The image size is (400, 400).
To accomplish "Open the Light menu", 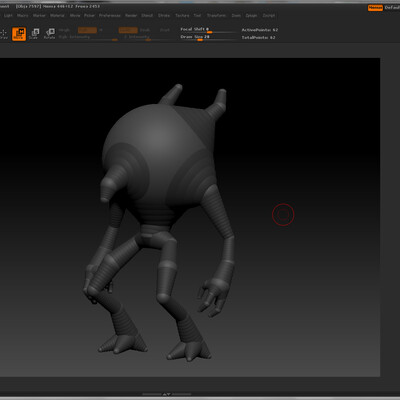I will pyautogui.click(x=8, y=16).
